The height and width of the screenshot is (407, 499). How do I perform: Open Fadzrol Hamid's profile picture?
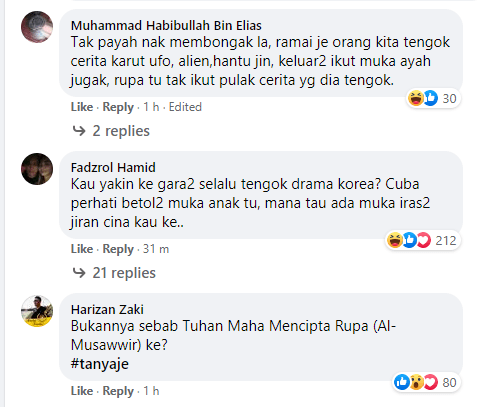pyautogui.click(x=37, y=169)
